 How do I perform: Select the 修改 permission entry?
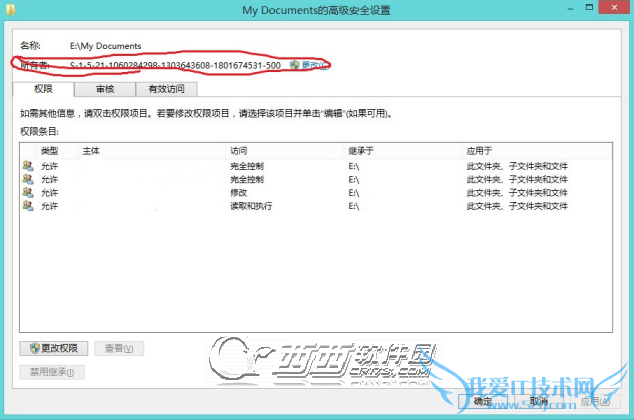pos(316,193)
